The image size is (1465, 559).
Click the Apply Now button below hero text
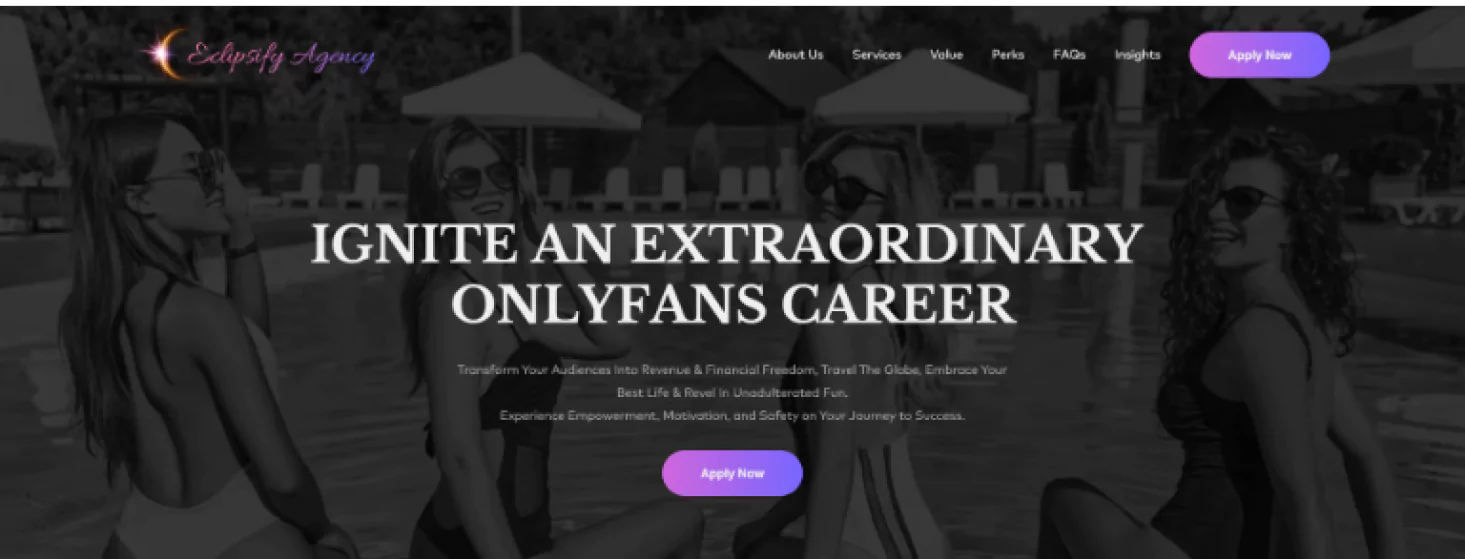point(732,473)
